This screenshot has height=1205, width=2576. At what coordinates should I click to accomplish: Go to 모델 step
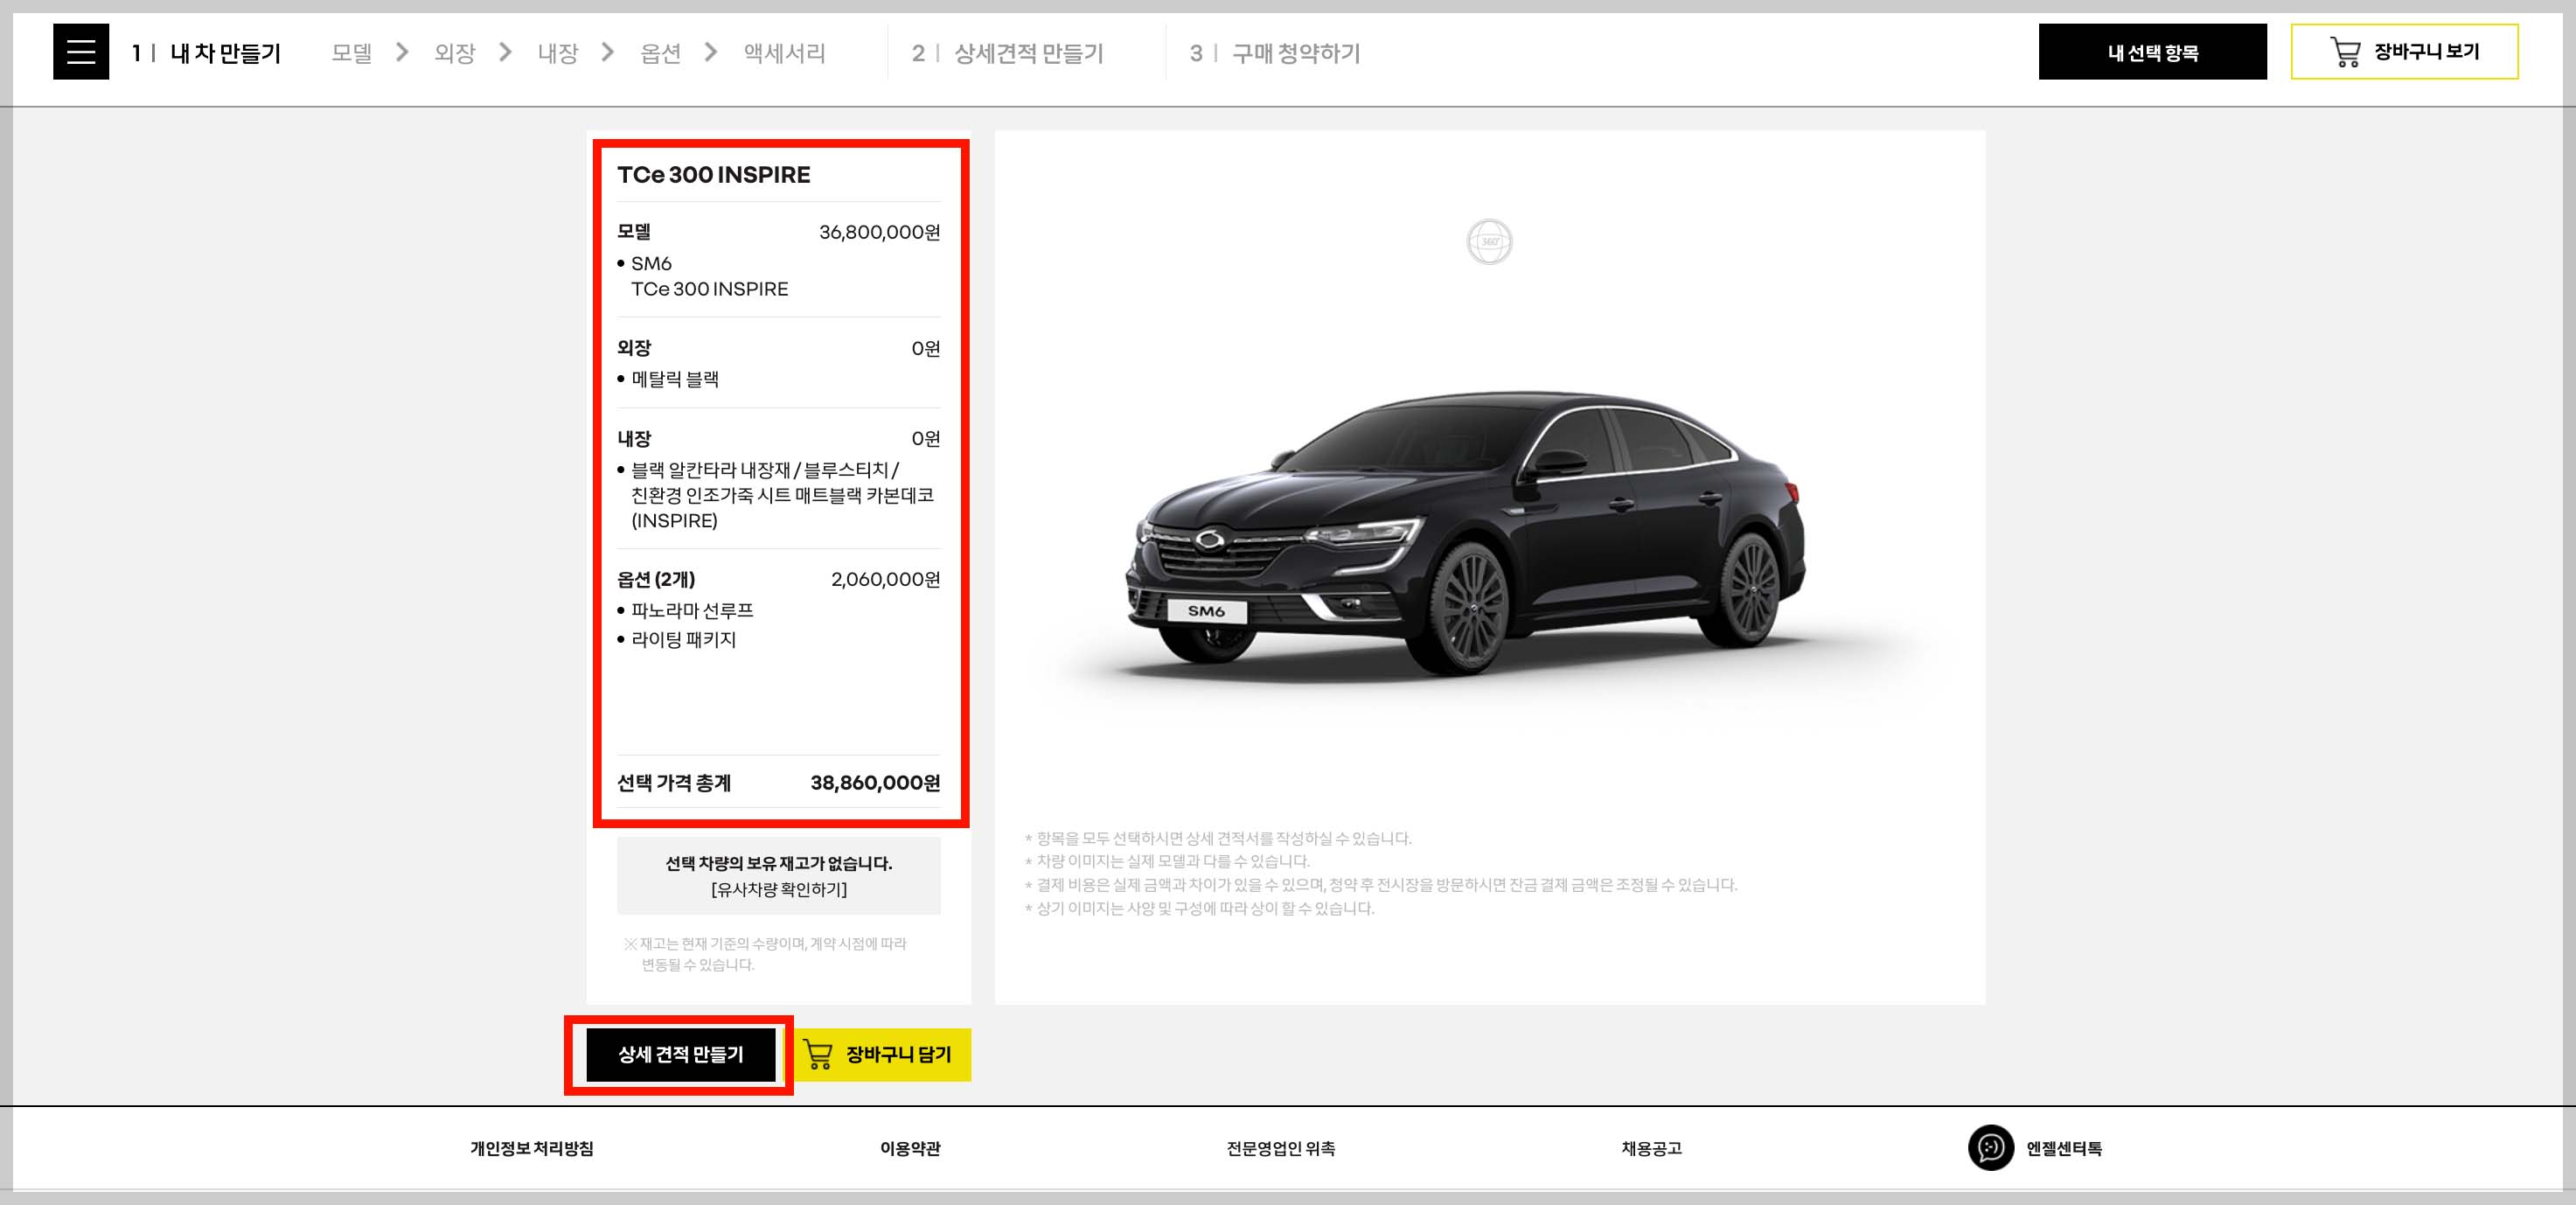click(x=351, y=53)
